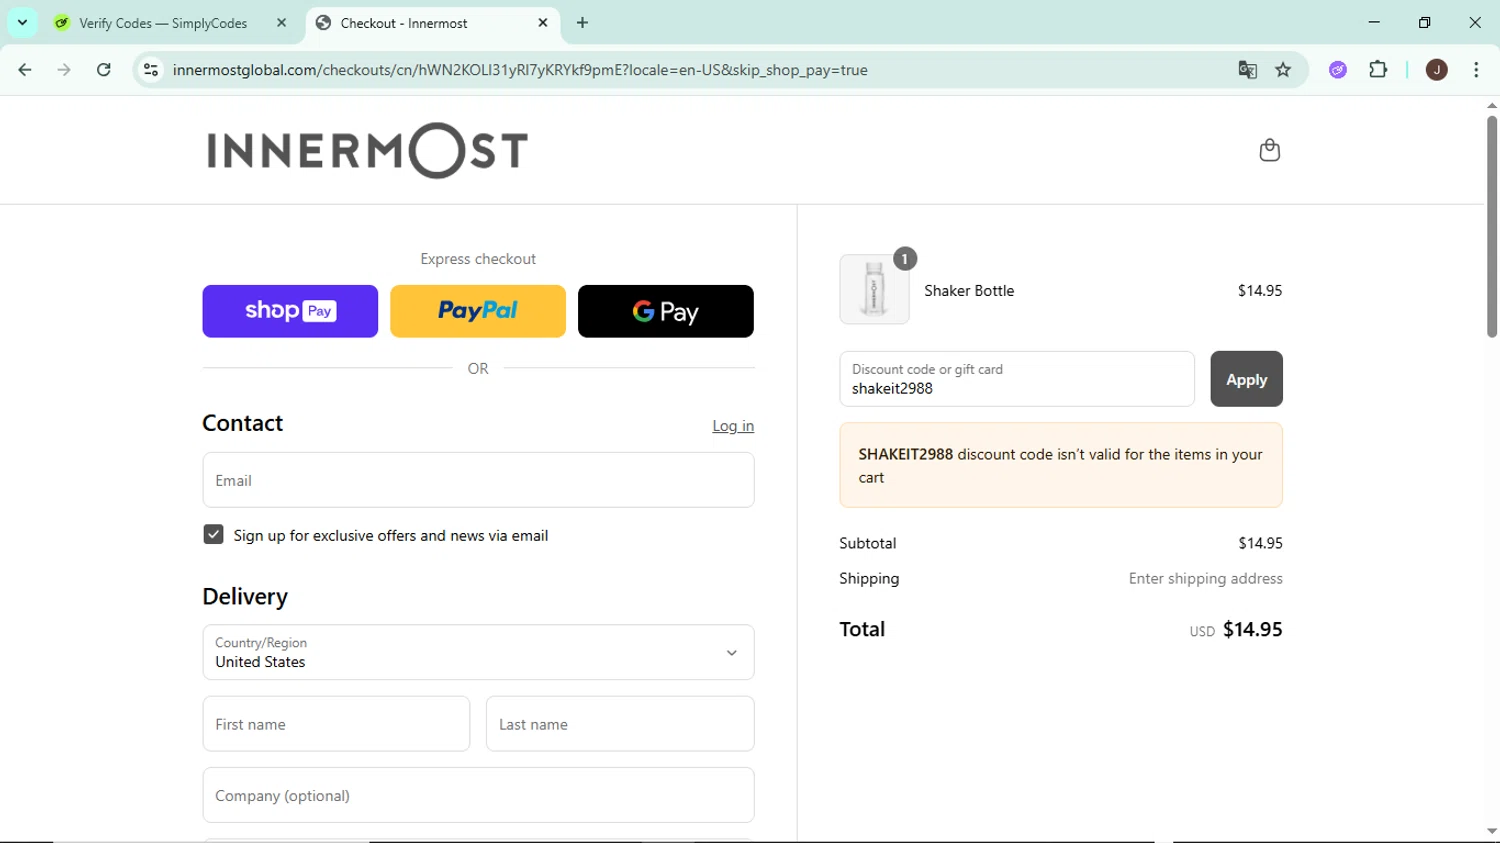Click the translate page icon
The height and width of the screenshot is (843, 1500).
1247,70
